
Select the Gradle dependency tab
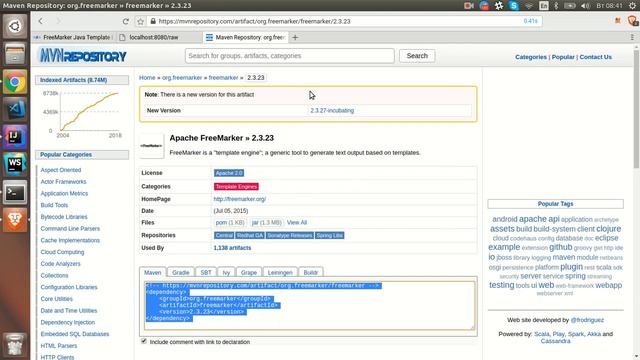[x=180, y=272]
